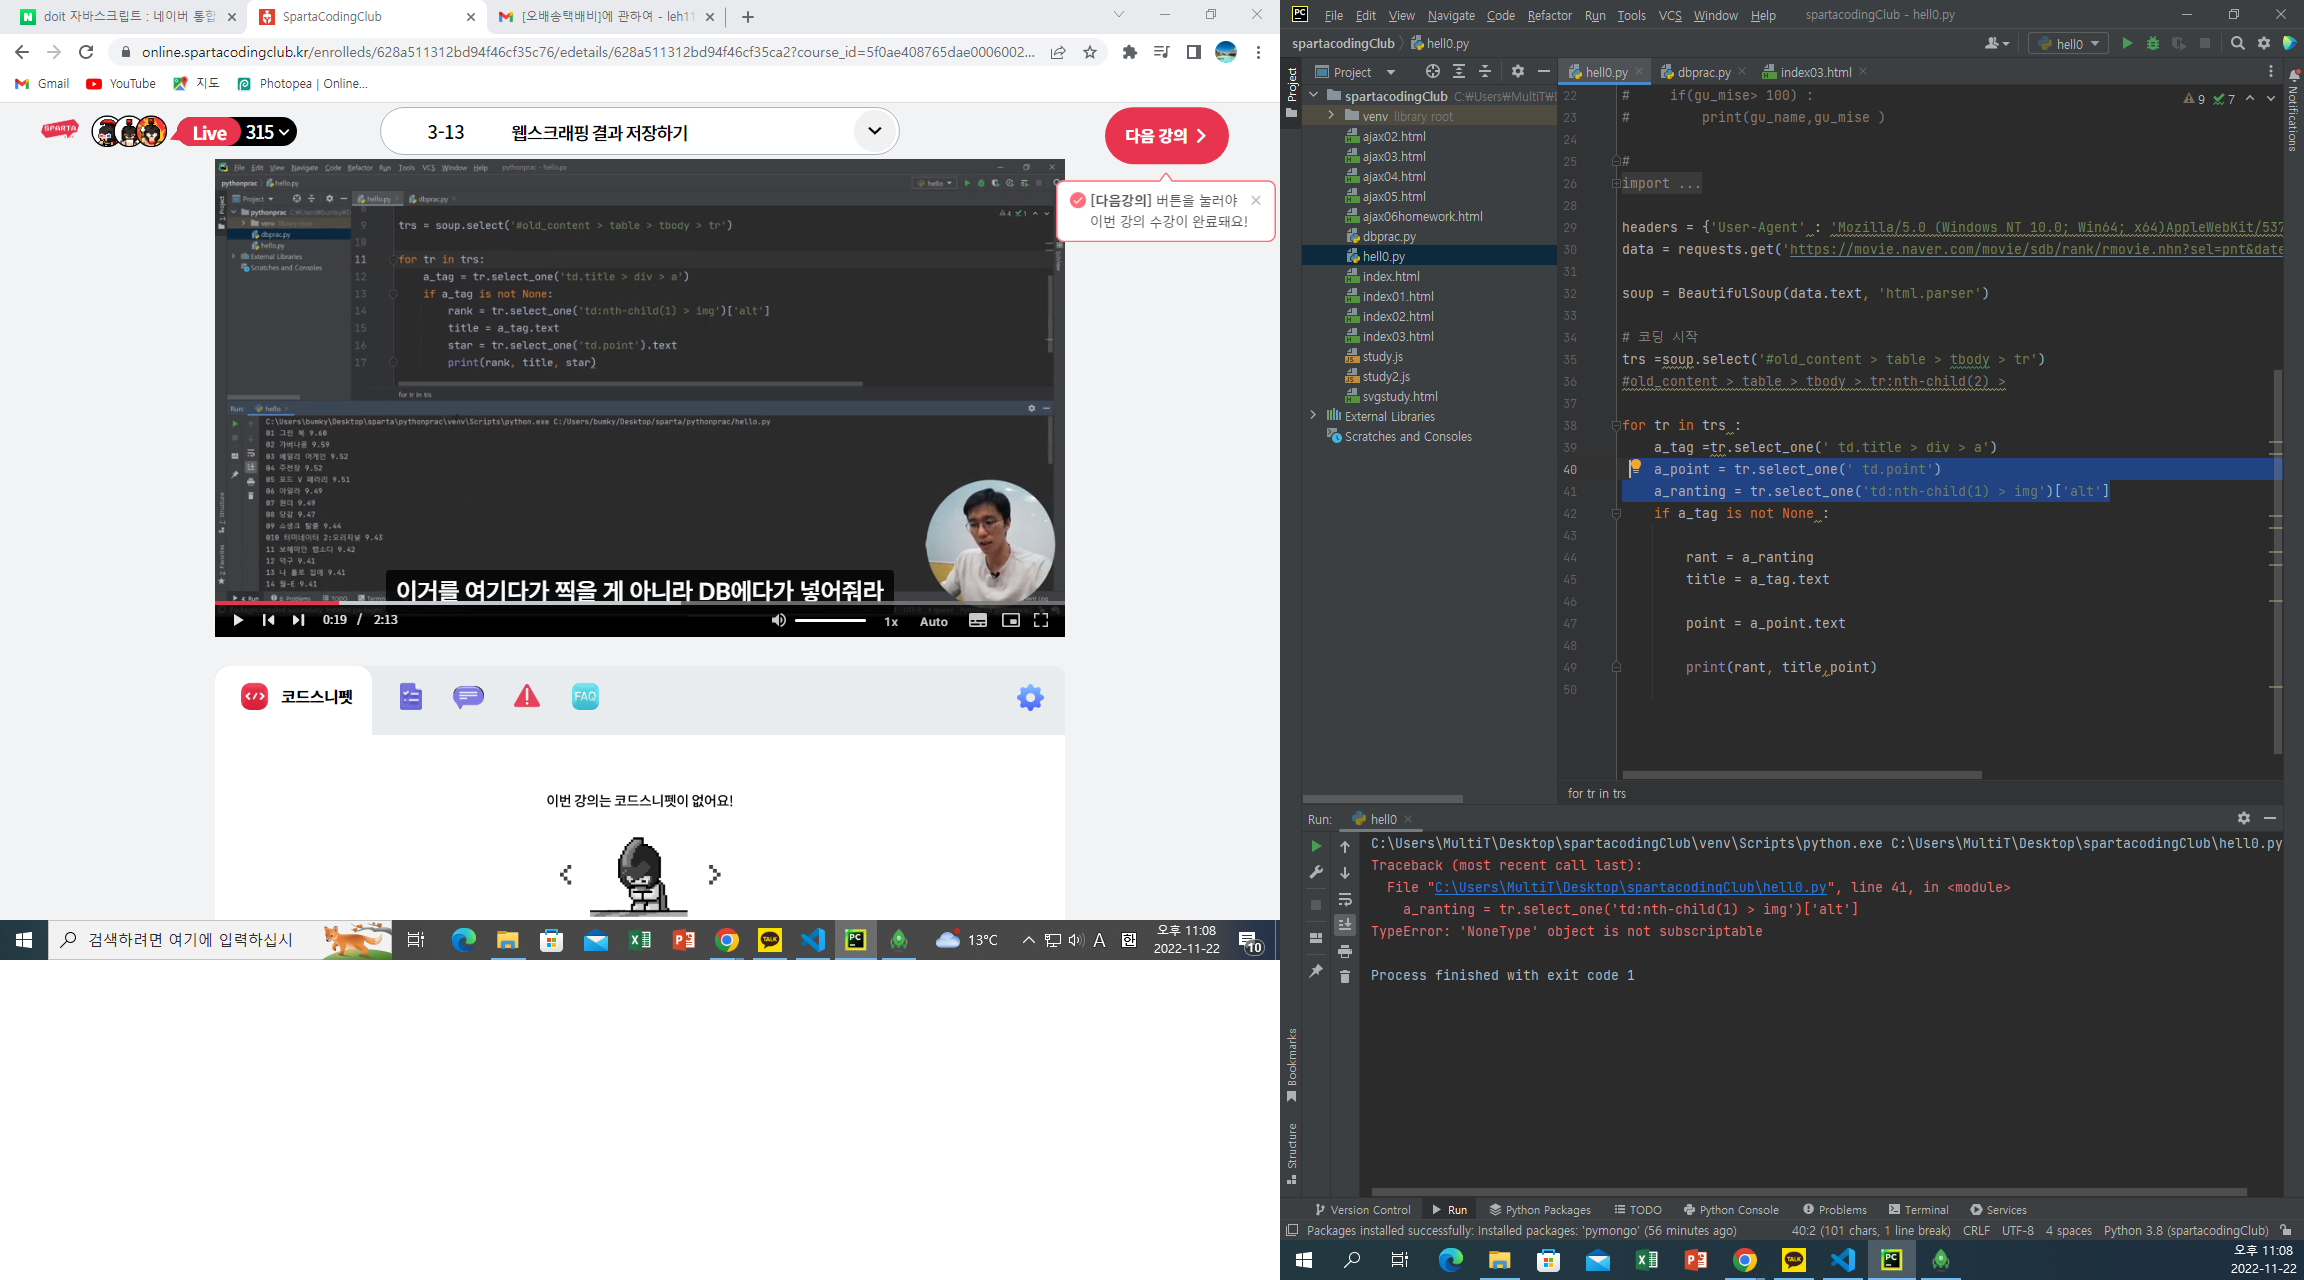Click the Chrome address bar
This screenshot has width=2304, height=1280.
click(x=588, y=52)
